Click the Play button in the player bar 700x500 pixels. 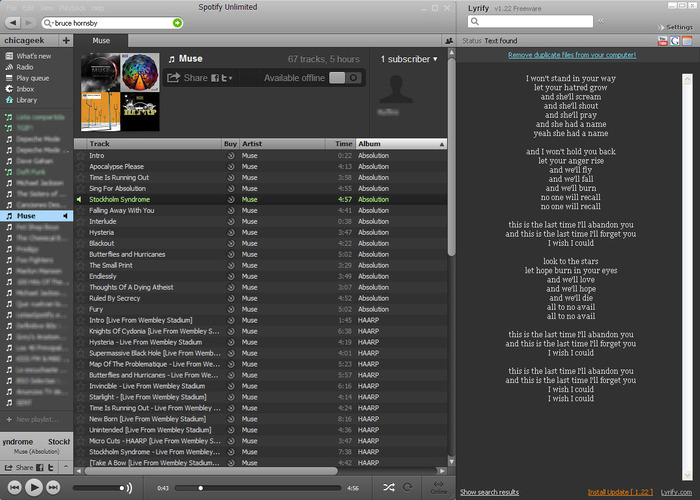pyautogui.click(x=32, y=487)
